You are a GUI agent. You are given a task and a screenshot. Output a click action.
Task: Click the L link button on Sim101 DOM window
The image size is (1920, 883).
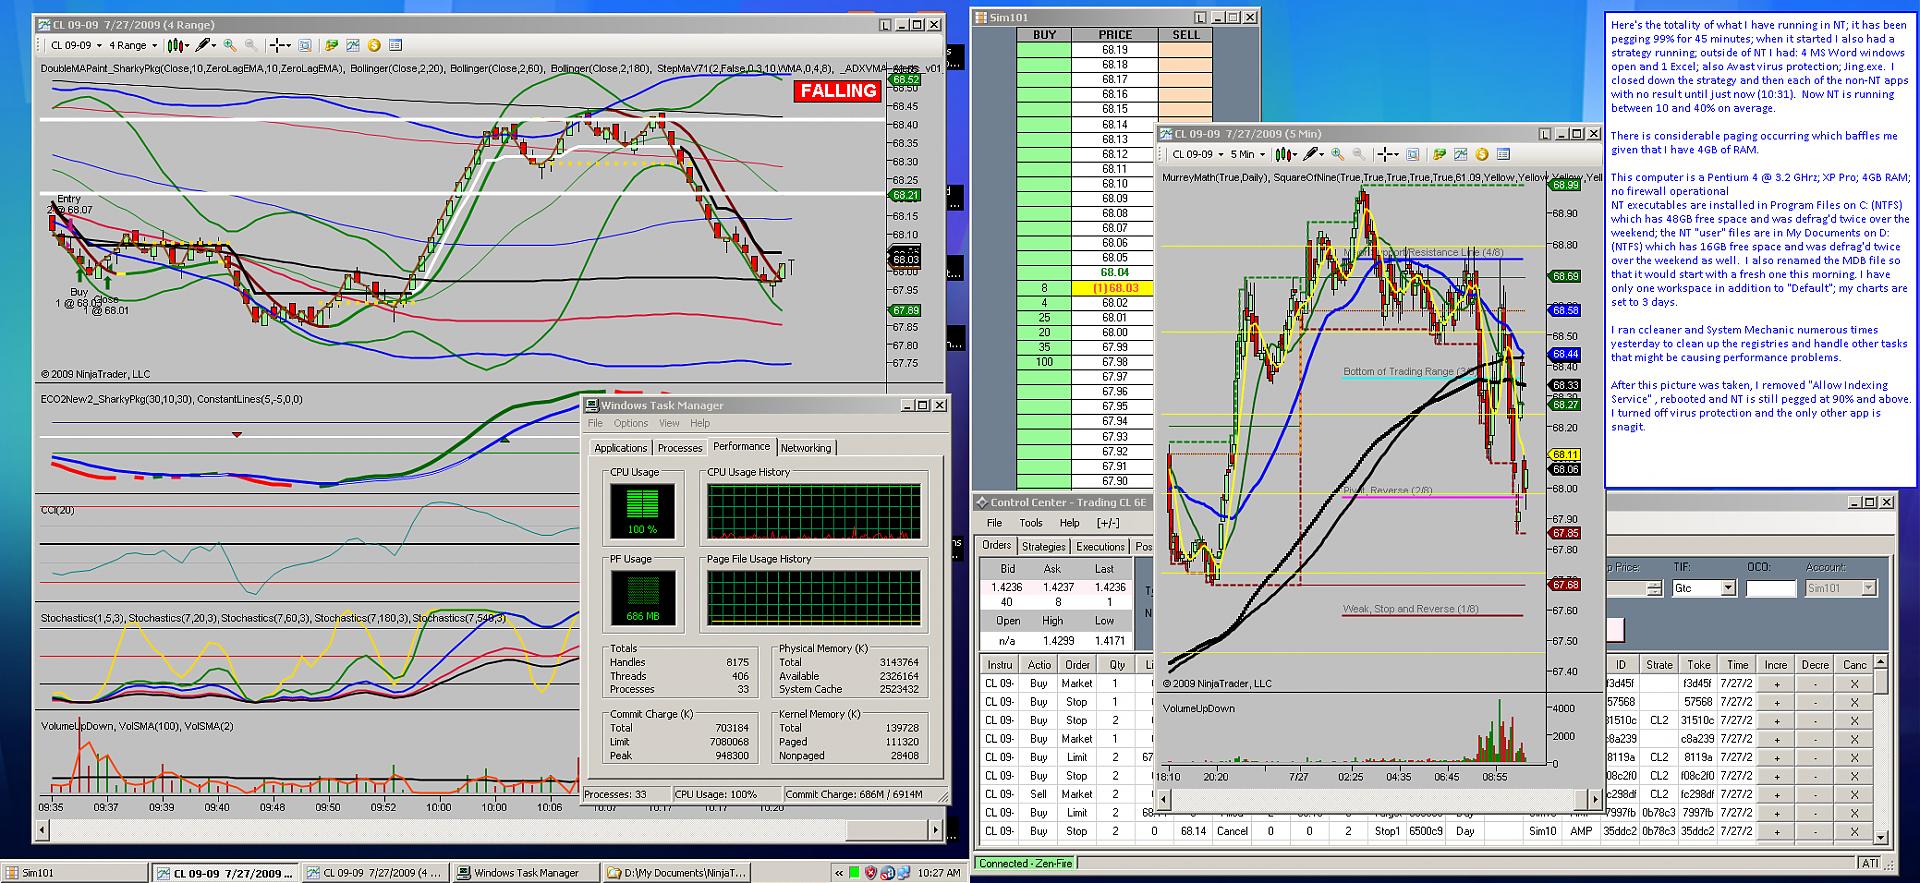pos(1202,17)
